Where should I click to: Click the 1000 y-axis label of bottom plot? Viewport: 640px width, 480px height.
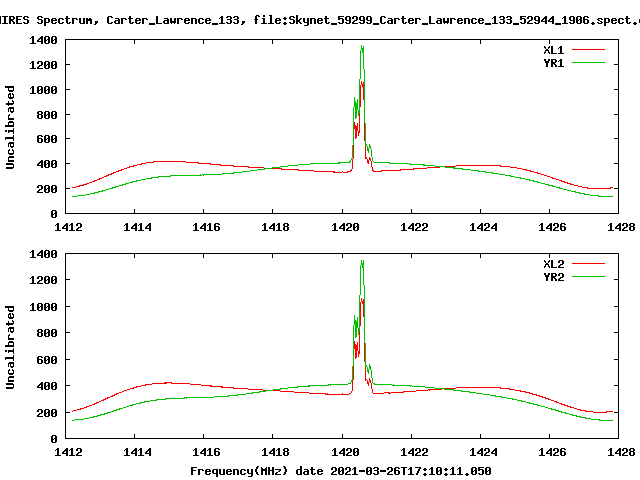(x=43, y=307)
